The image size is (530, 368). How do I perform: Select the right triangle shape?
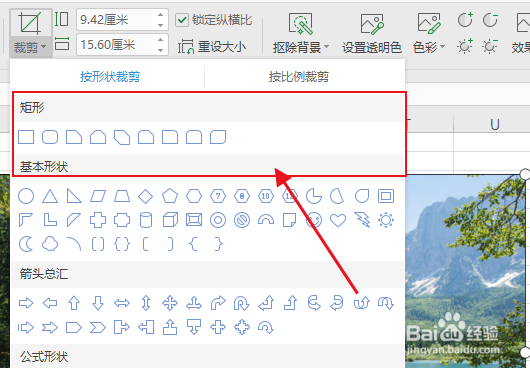pos(74,196)
